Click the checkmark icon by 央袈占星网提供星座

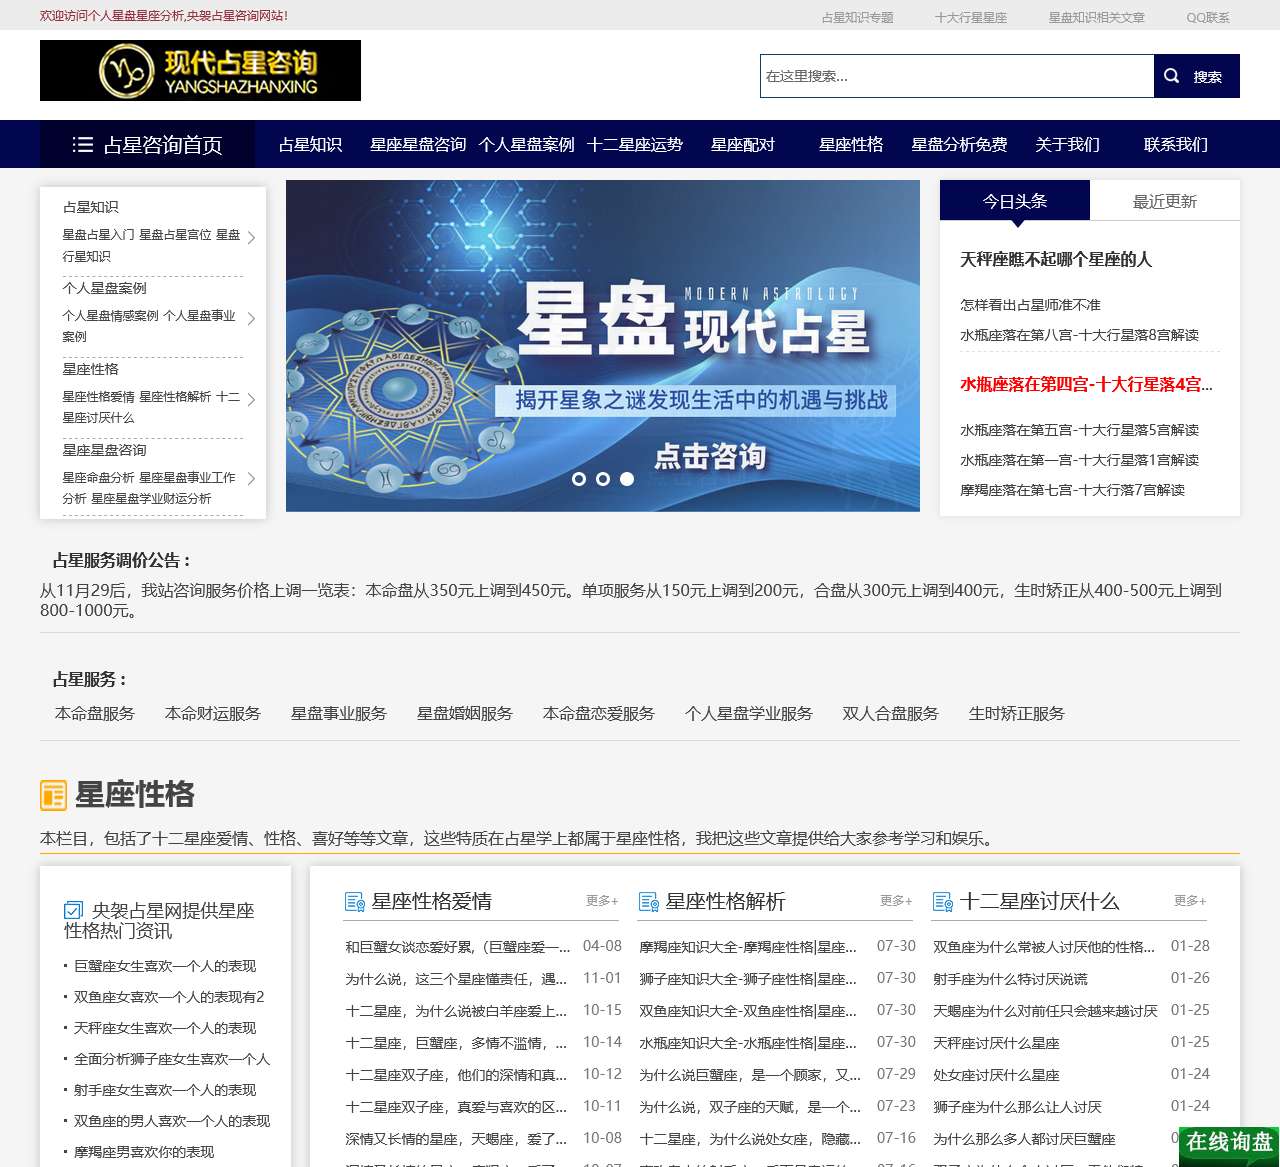(x=73, y=911)
